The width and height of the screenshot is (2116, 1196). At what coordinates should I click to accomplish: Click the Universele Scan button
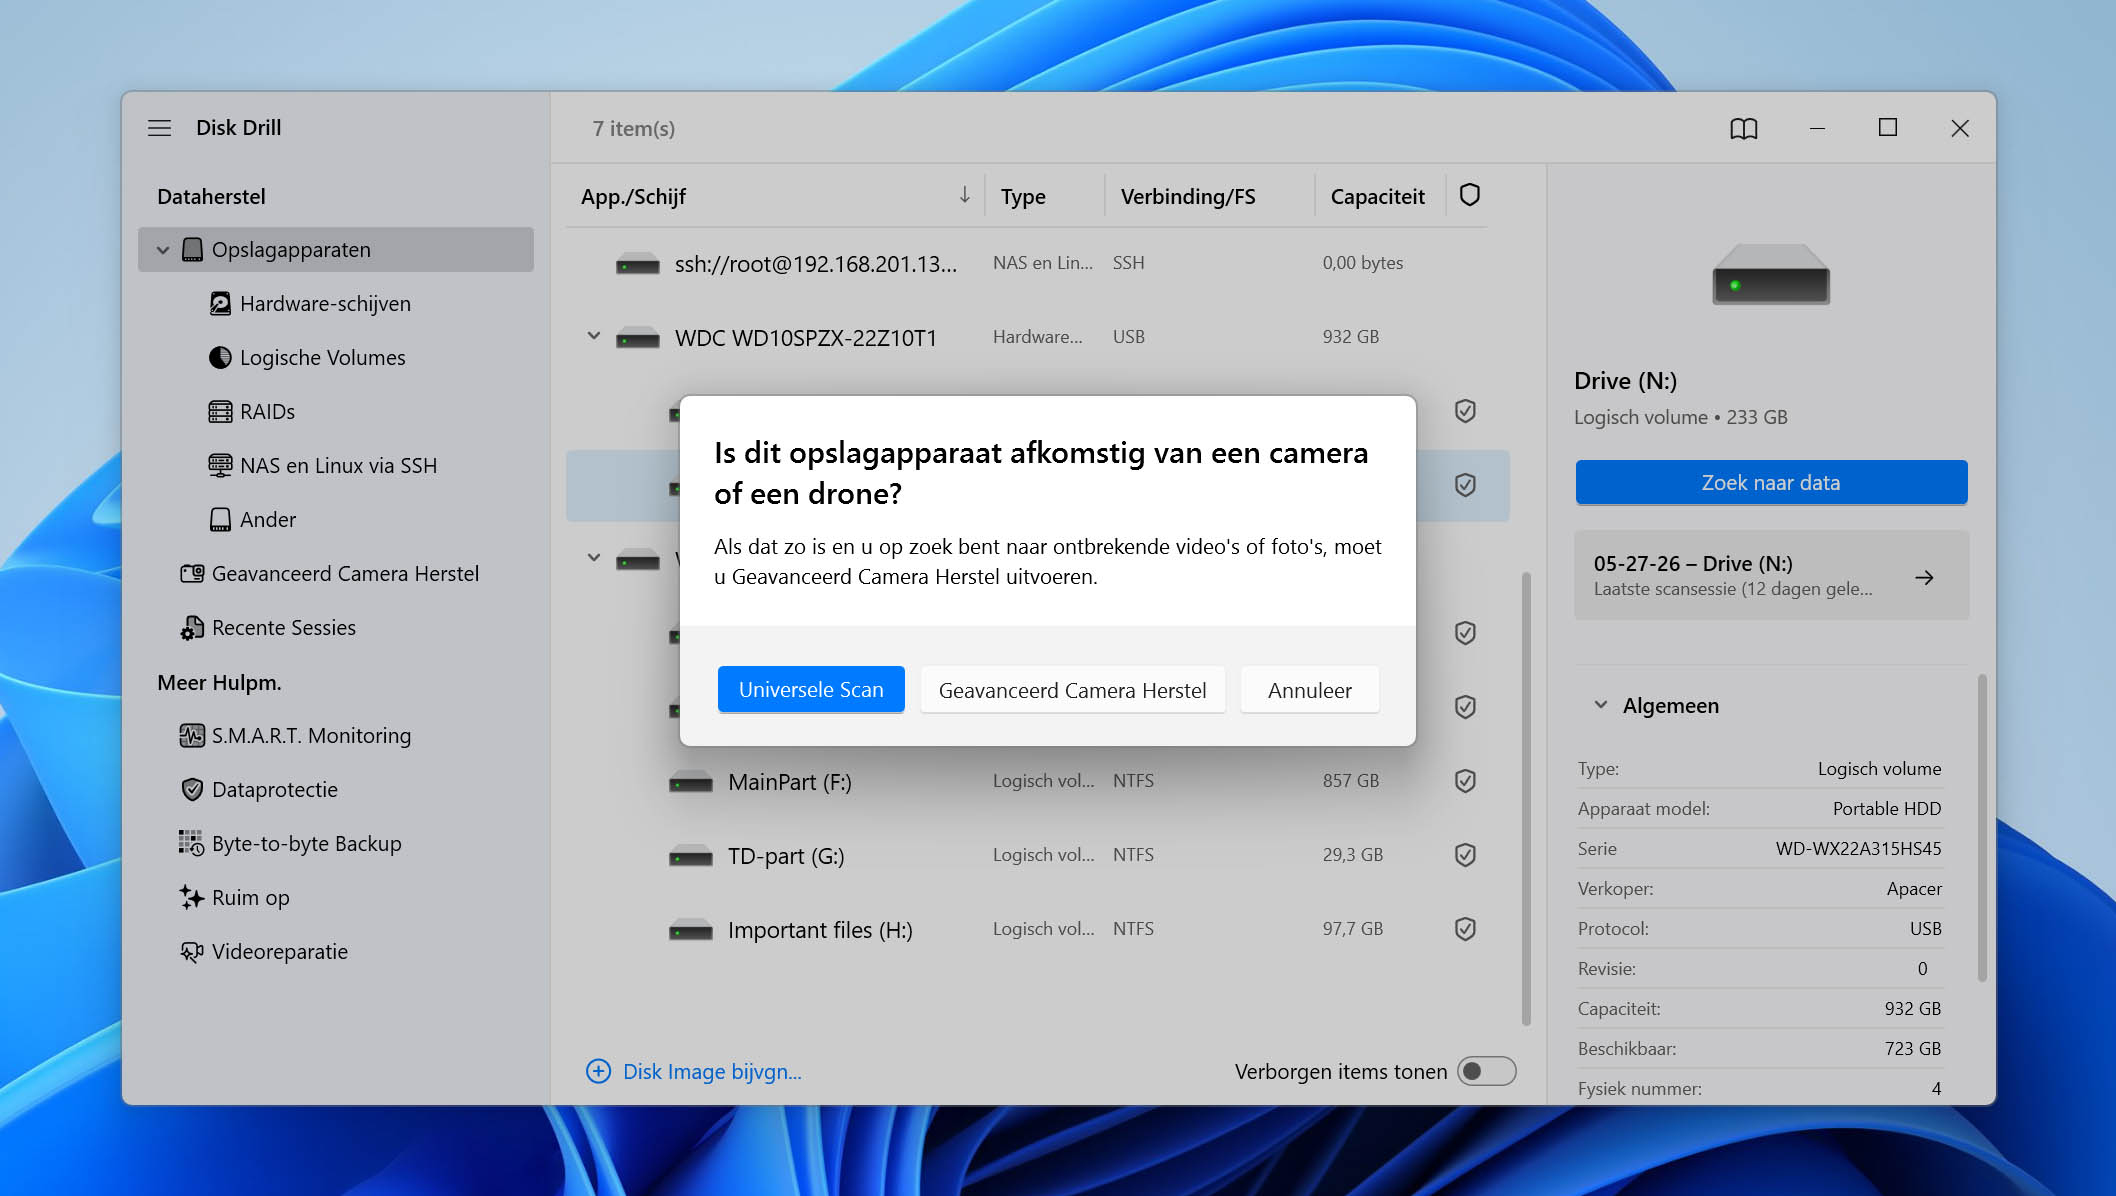coord(811,690)
